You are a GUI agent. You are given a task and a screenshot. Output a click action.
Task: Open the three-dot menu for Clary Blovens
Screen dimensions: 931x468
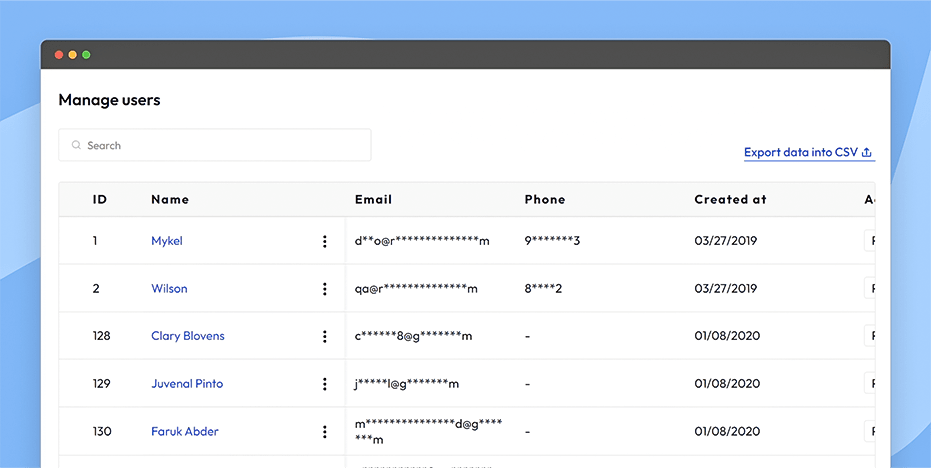324,336
